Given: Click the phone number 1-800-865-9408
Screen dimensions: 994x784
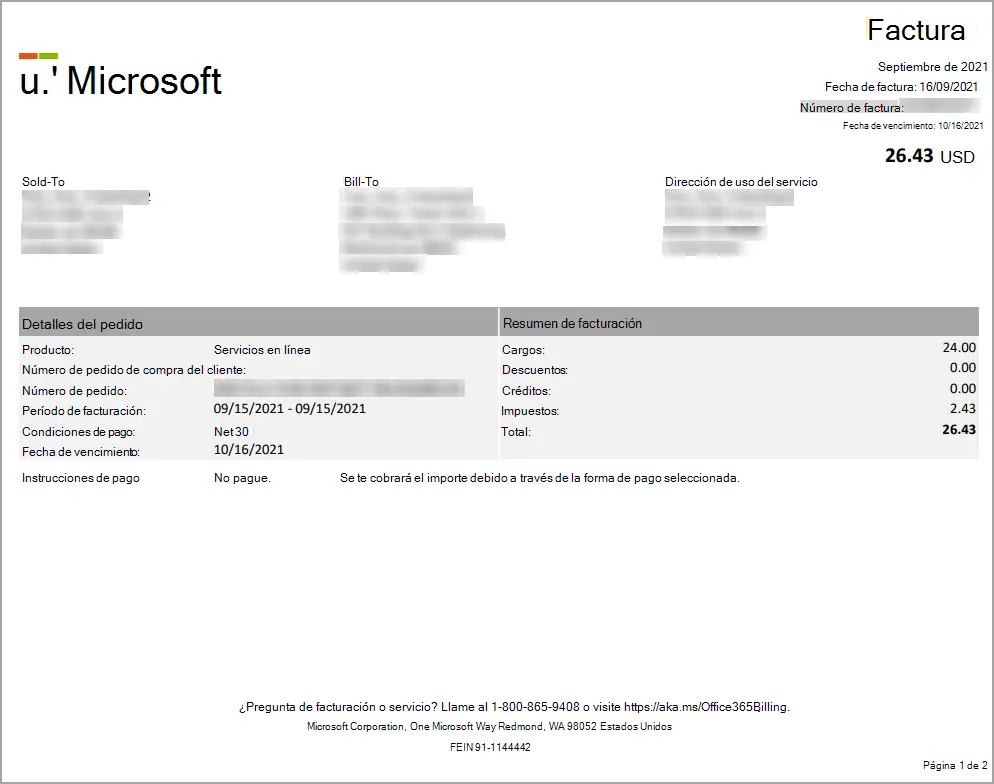Looking at the screenshot, I should (536, 707).
